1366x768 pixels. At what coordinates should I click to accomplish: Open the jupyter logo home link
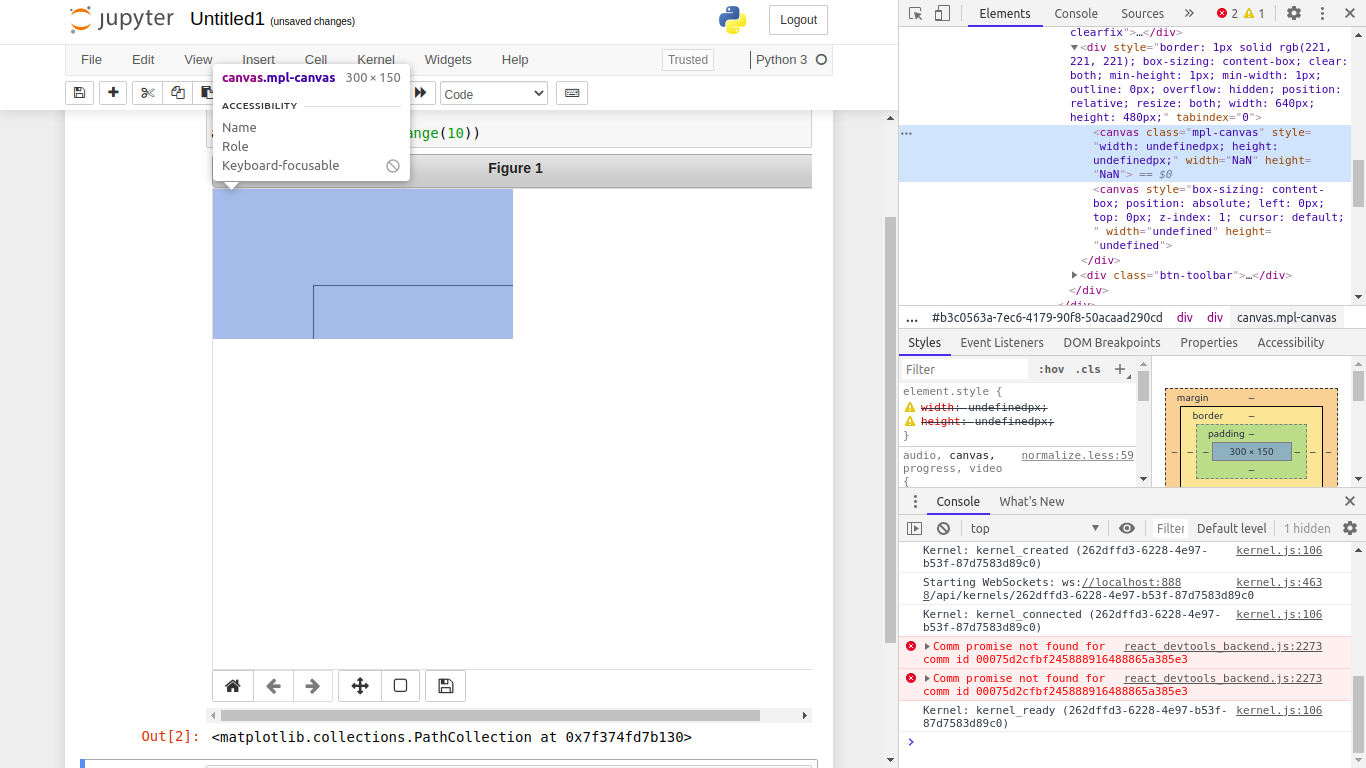(x=121, y=19)
